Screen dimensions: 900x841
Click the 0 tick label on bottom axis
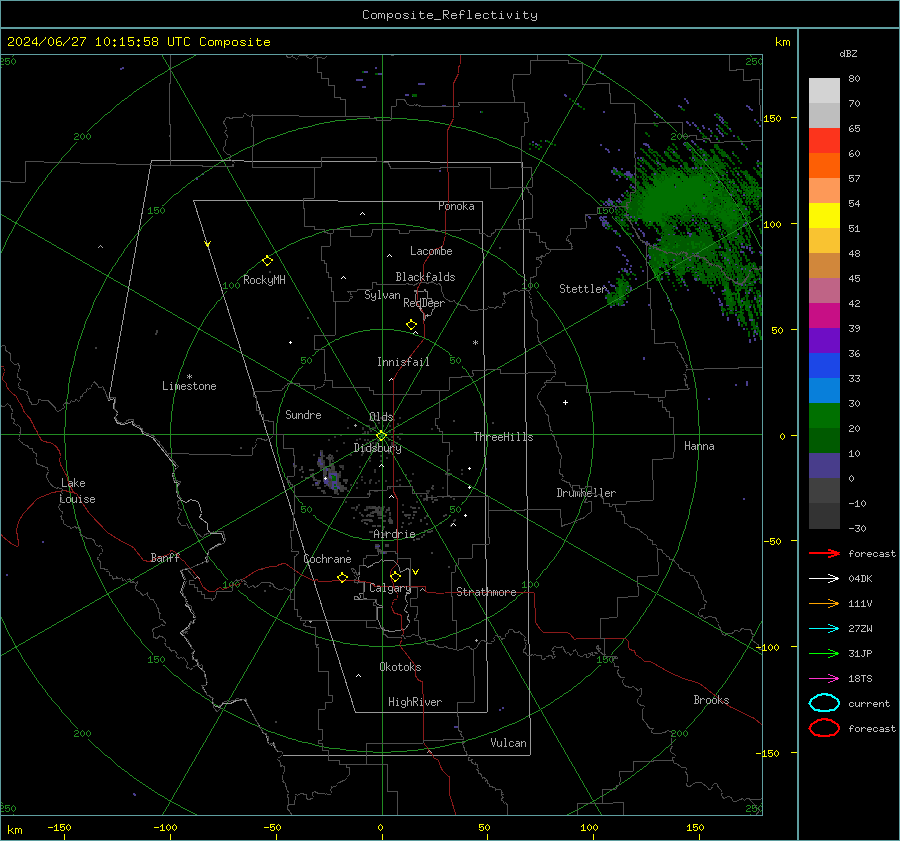coord(380,827)
